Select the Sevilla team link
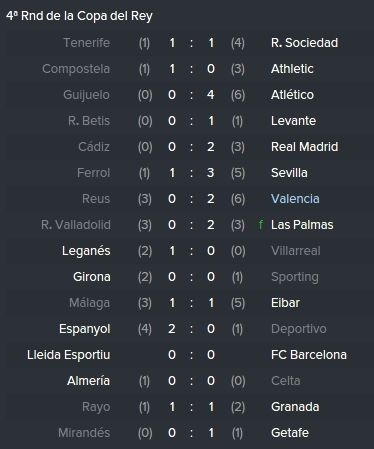Screen dimensions: 374x449 289,173
